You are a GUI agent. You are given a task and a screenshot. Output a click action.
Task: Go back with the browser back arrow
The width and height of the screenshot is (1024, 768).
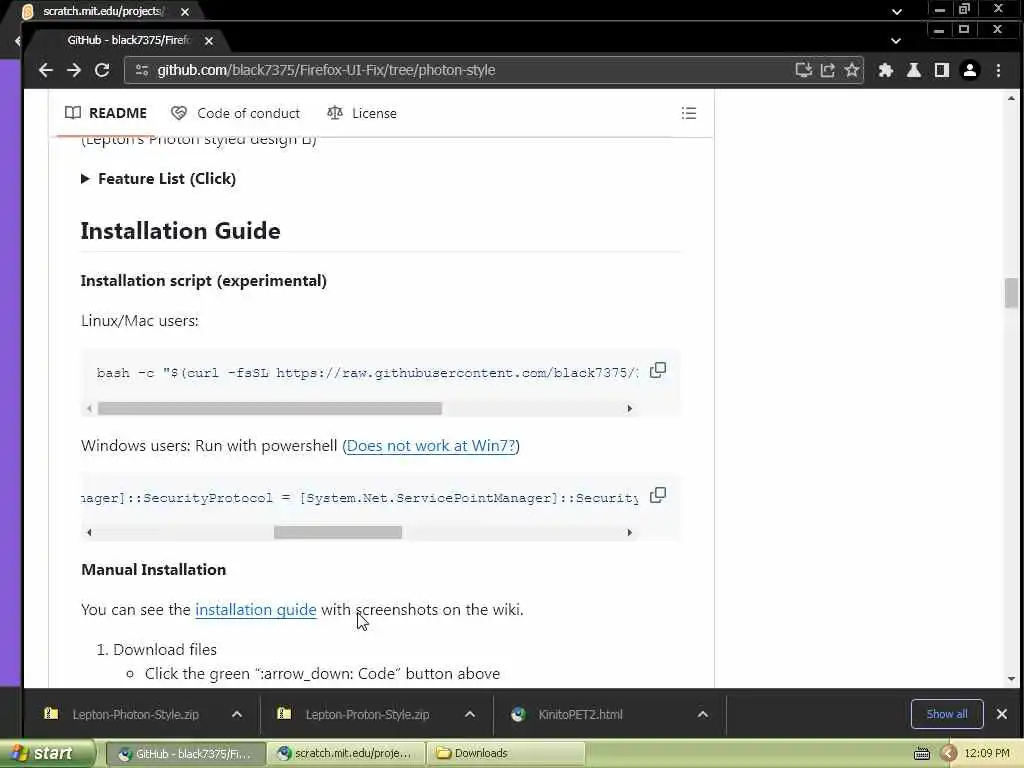45,71
